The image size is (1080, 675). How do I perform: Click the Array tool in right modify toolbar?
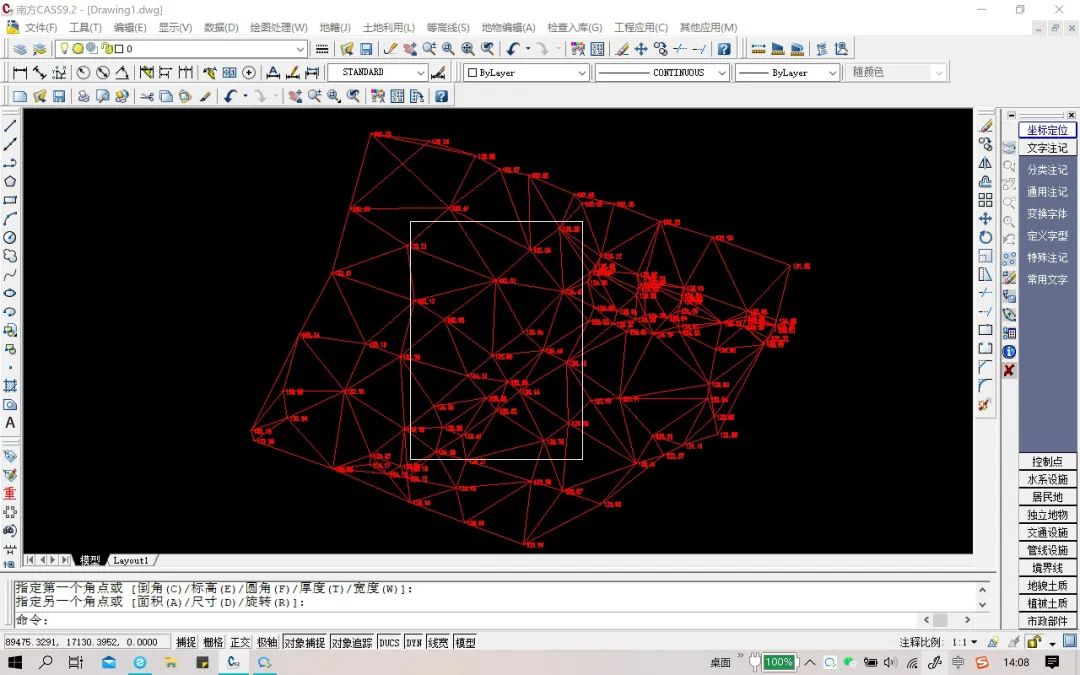[986, 200]
